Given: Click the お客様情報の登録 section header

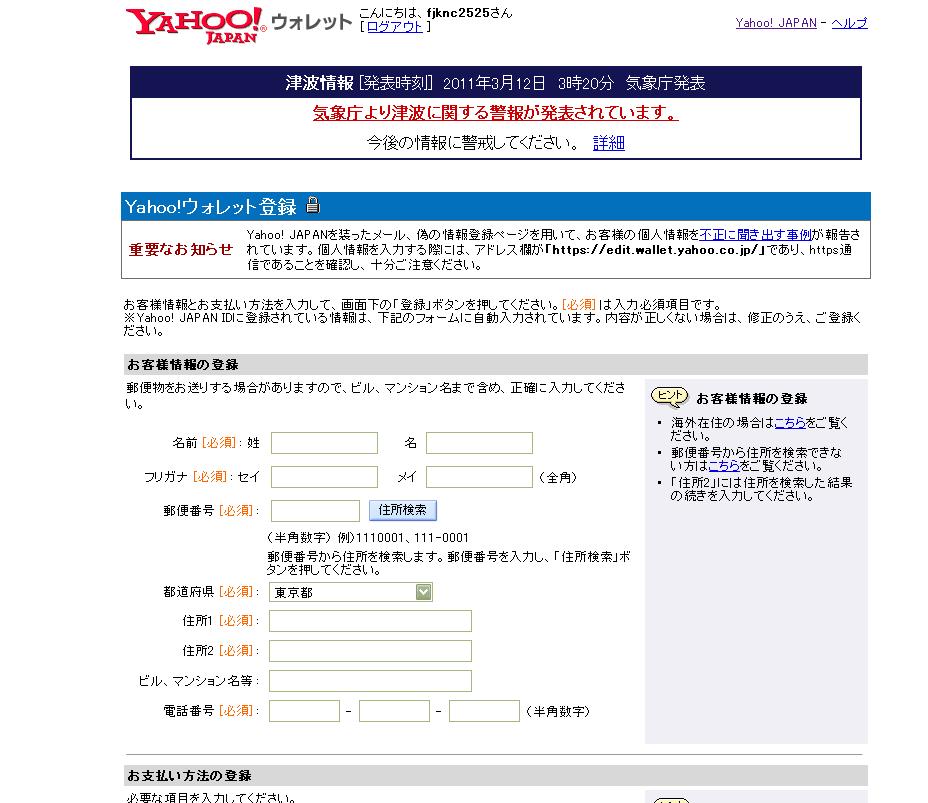Looking at the screenshot, I should click(x=495, y=365).
